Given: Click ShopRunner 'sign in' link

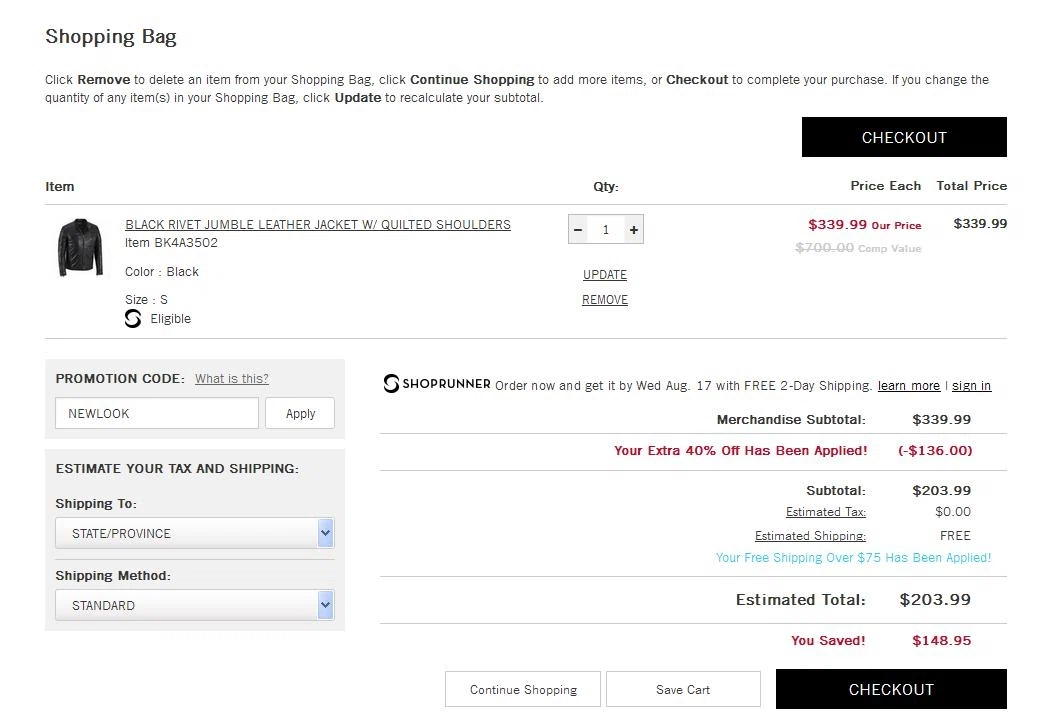Looking at the screenshot, I should click(x=971, y=385).
